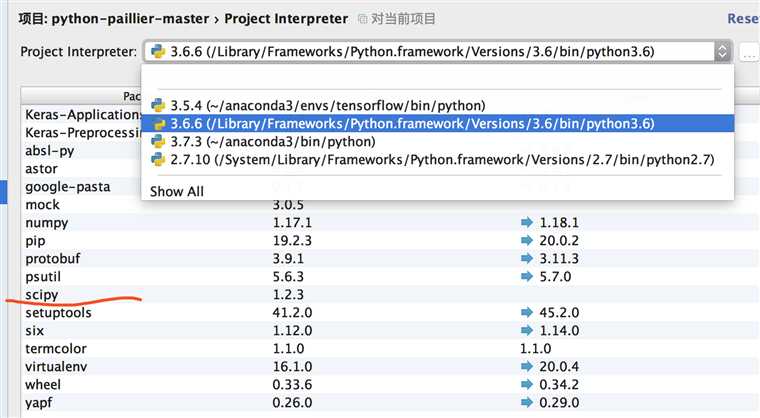Open the ellipsis button beside interpreter field

pos(749,52)
